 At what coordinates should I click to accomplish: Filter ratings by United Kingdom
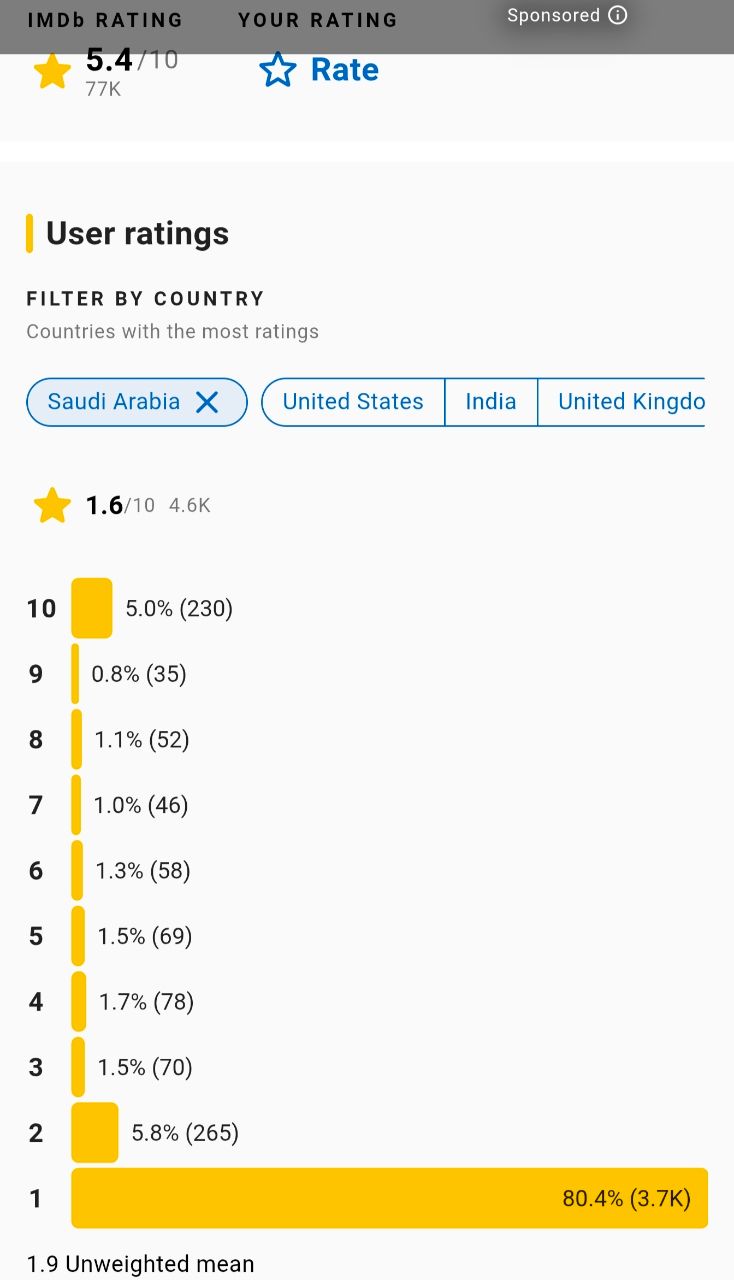630,402
